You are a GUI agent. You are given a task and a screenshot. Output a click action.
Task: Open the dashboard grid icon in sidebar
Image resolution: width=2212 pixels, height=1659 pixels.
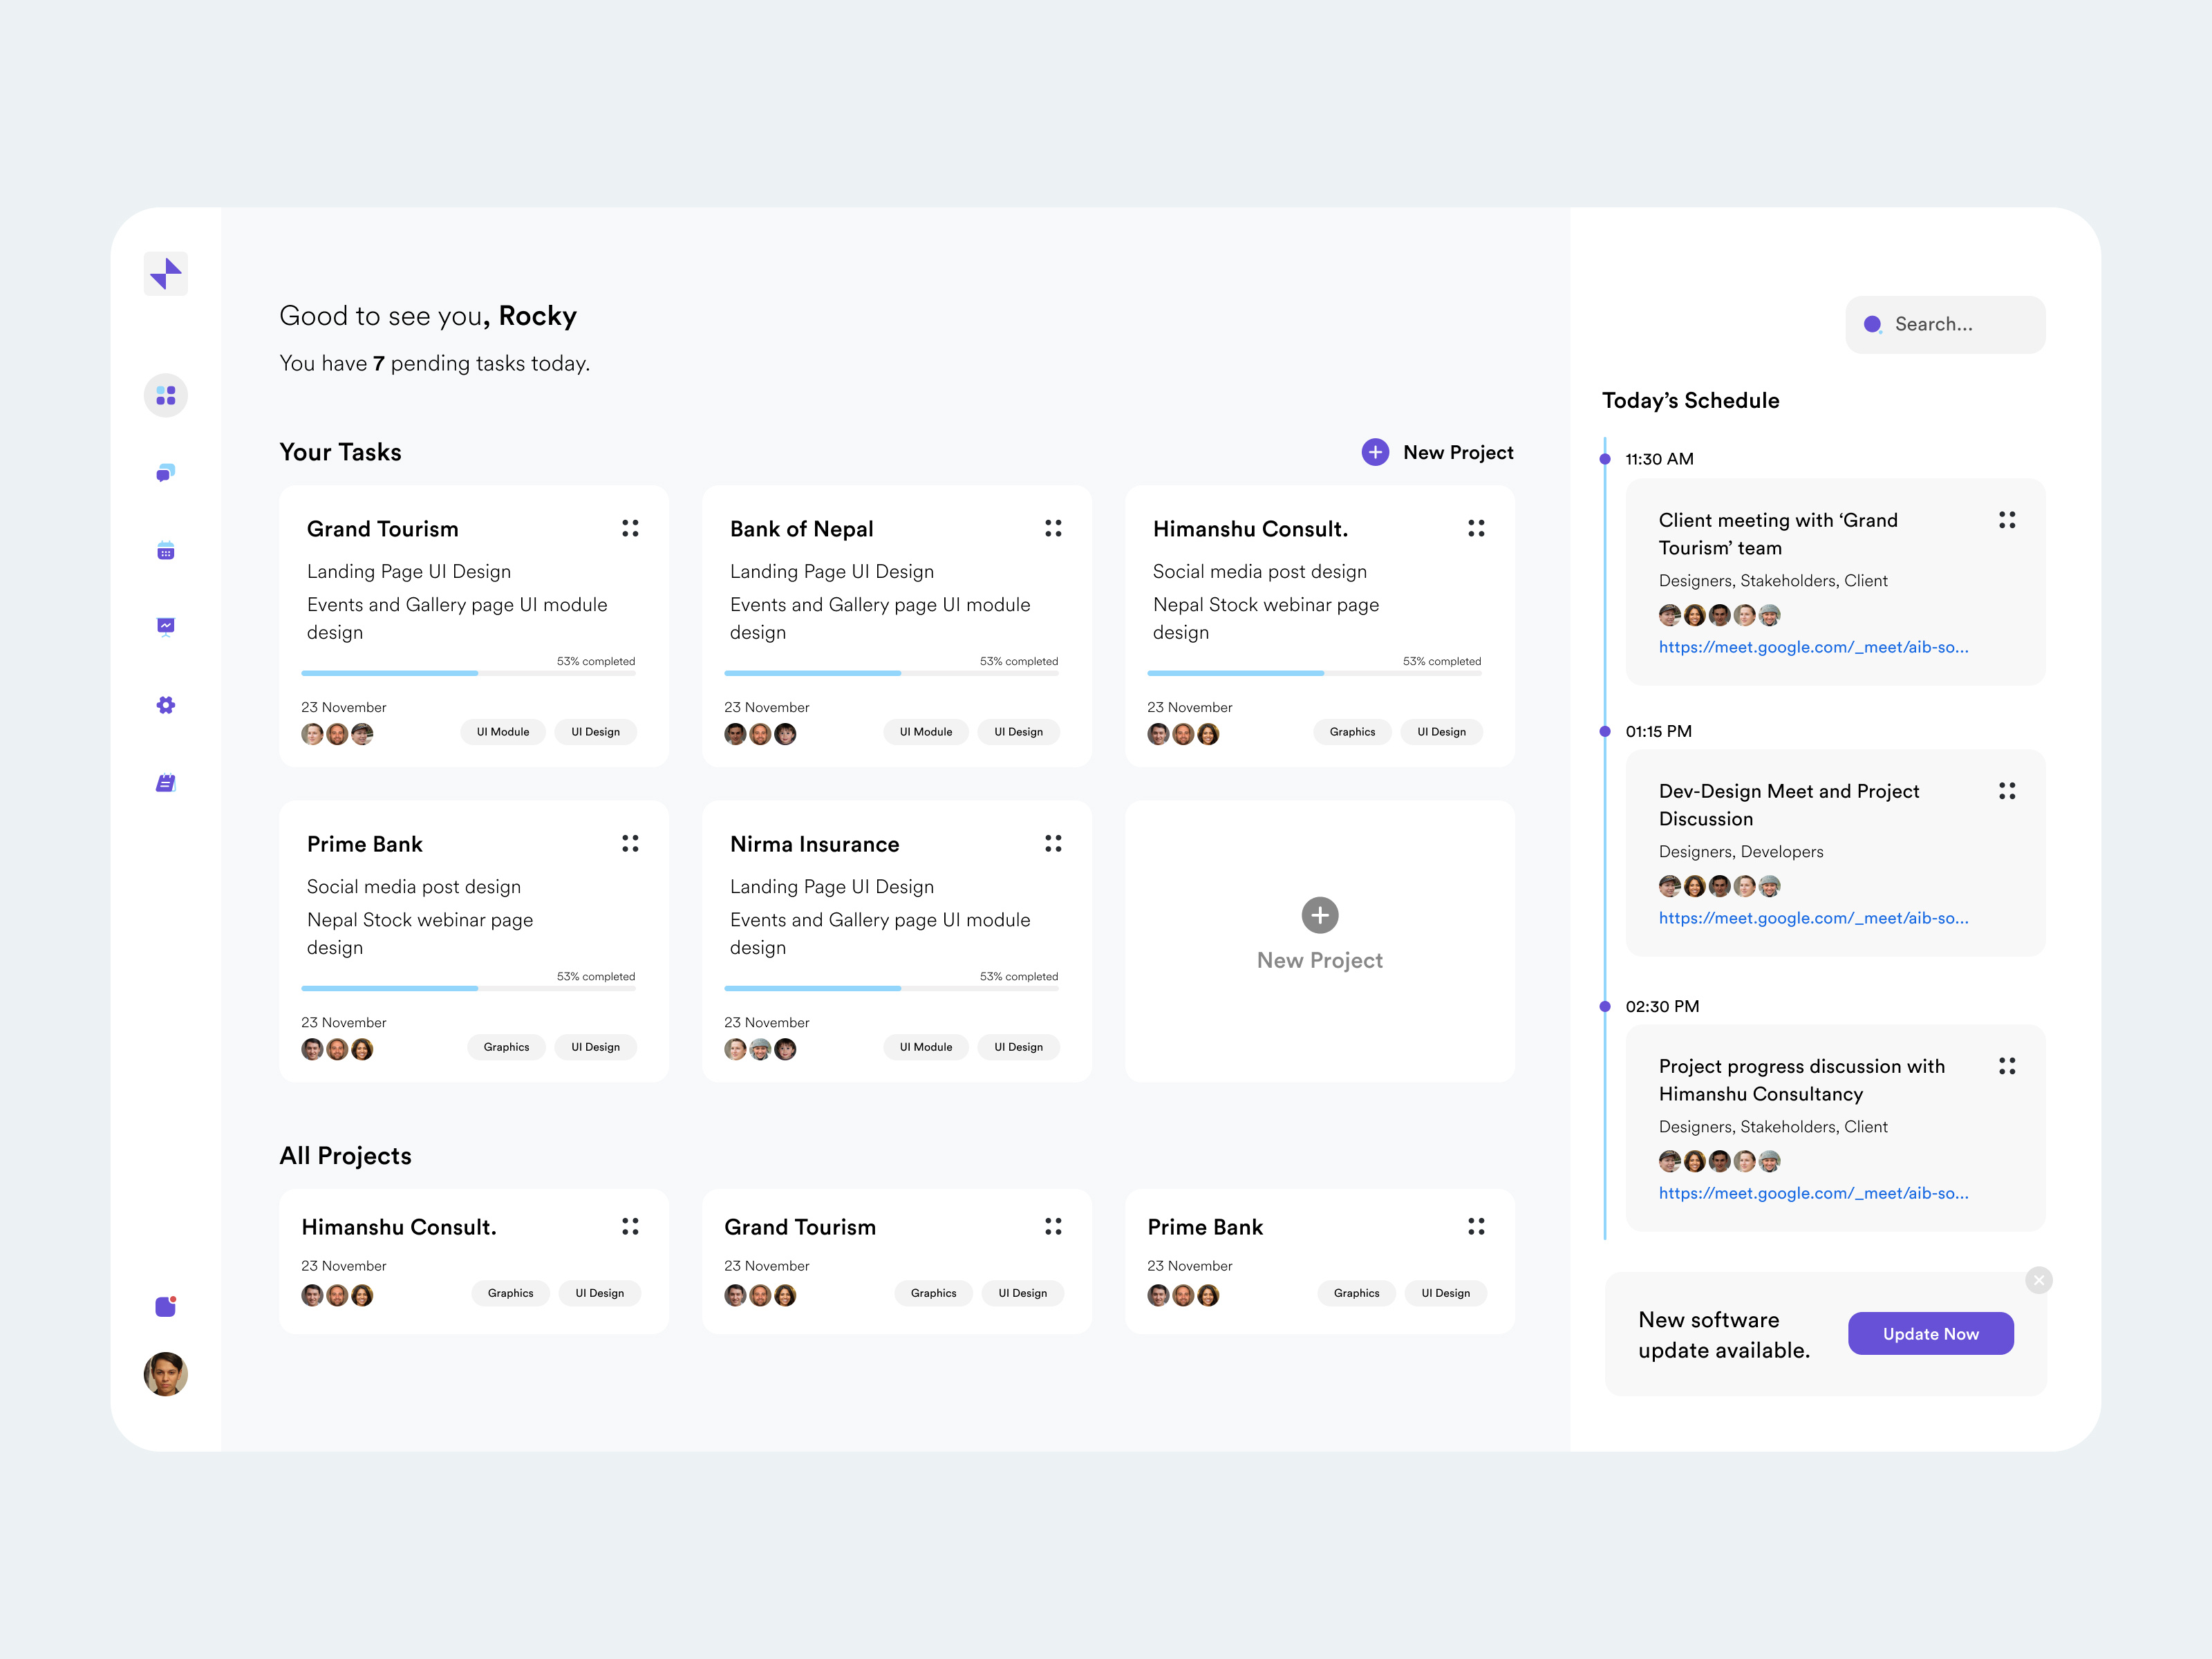click(x=166, y=396)
